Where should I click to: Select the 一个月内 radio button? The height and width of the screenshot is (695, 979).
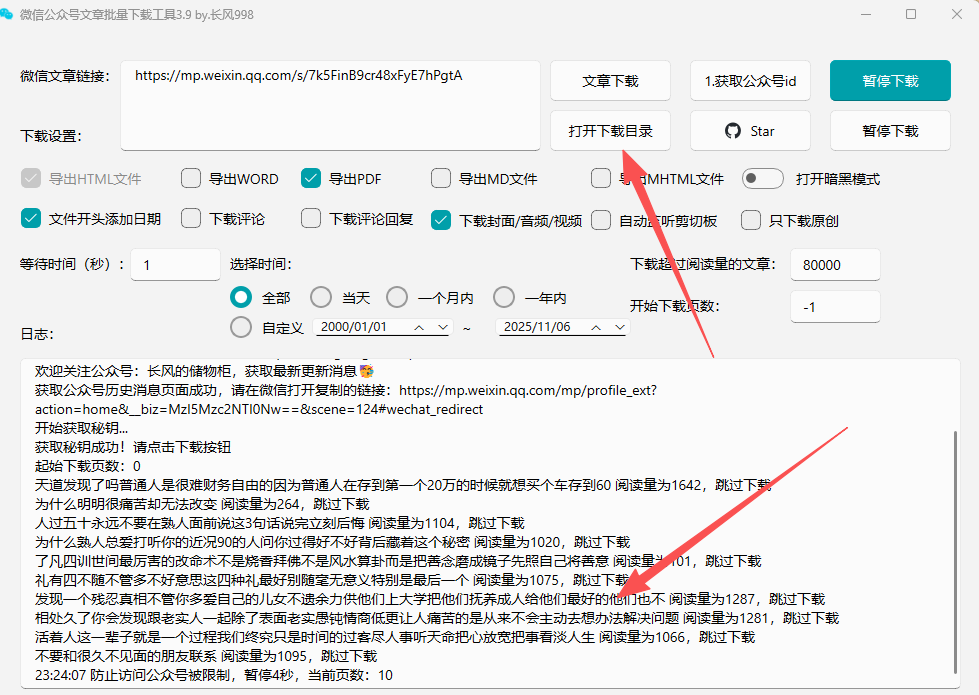click(x=396, y=297)
